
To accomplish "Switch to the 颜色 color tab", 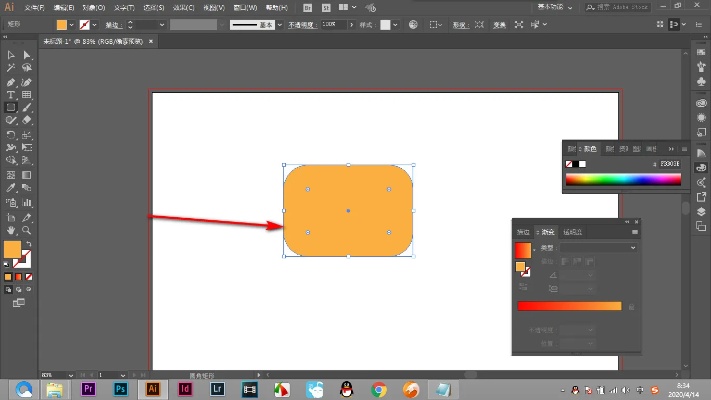I will 590,149.
